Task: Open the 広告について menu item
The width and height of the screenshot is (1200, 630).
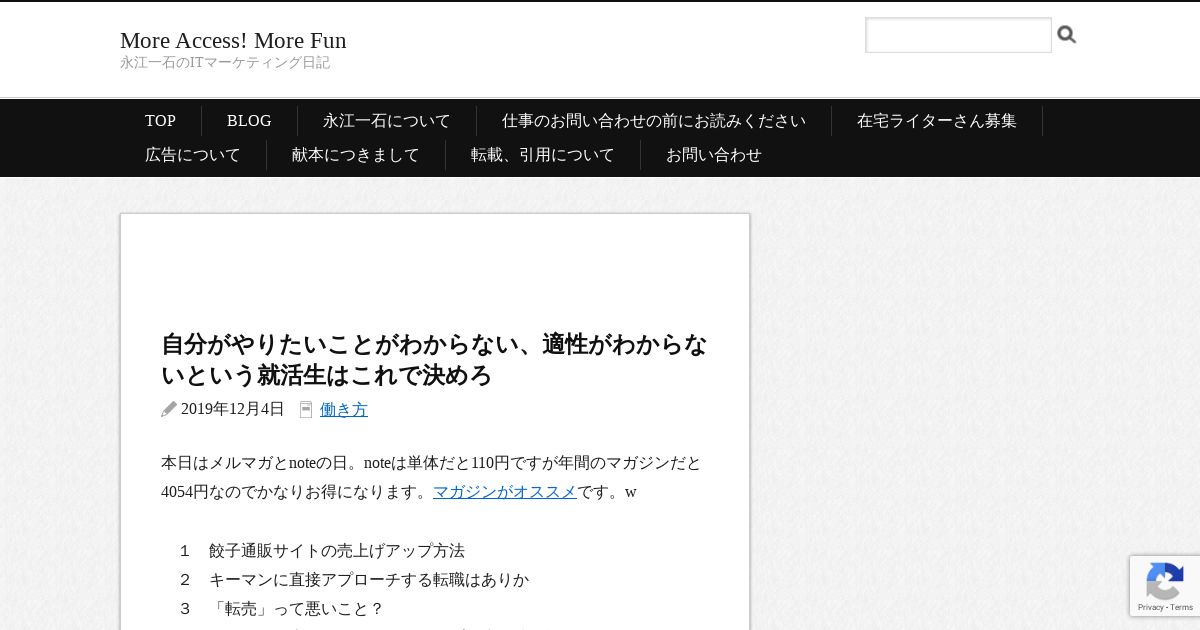Action: point(193,155)
